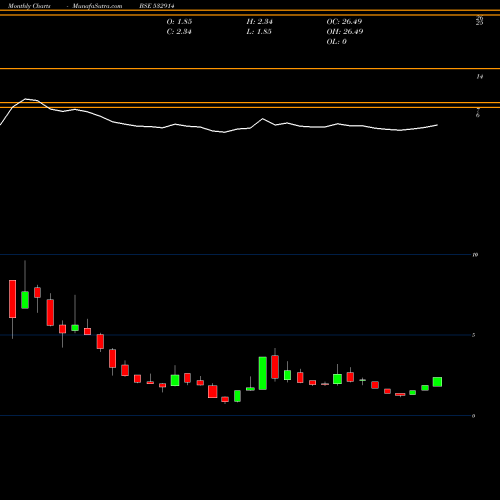Viewport: 500px width, 500px height.
Task: Select the close value 'C: 2.34'
Action: click(179, 32)
